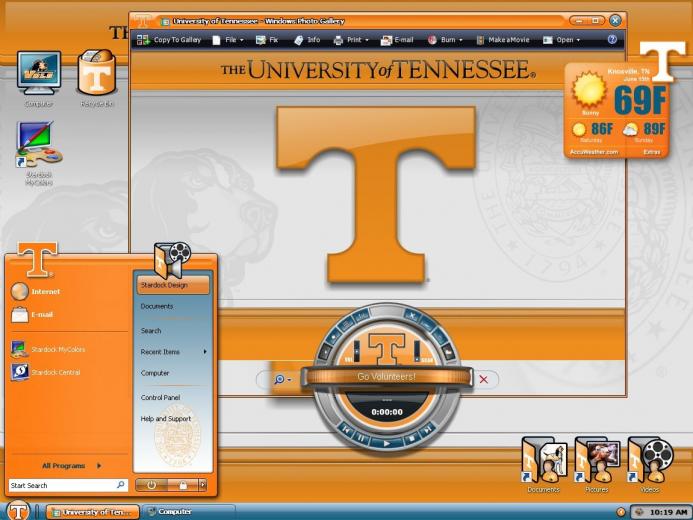This screenshot has width=693, height=520.
Task: Adjust the left volume slider on player
Action: click(x=357, y=351)
